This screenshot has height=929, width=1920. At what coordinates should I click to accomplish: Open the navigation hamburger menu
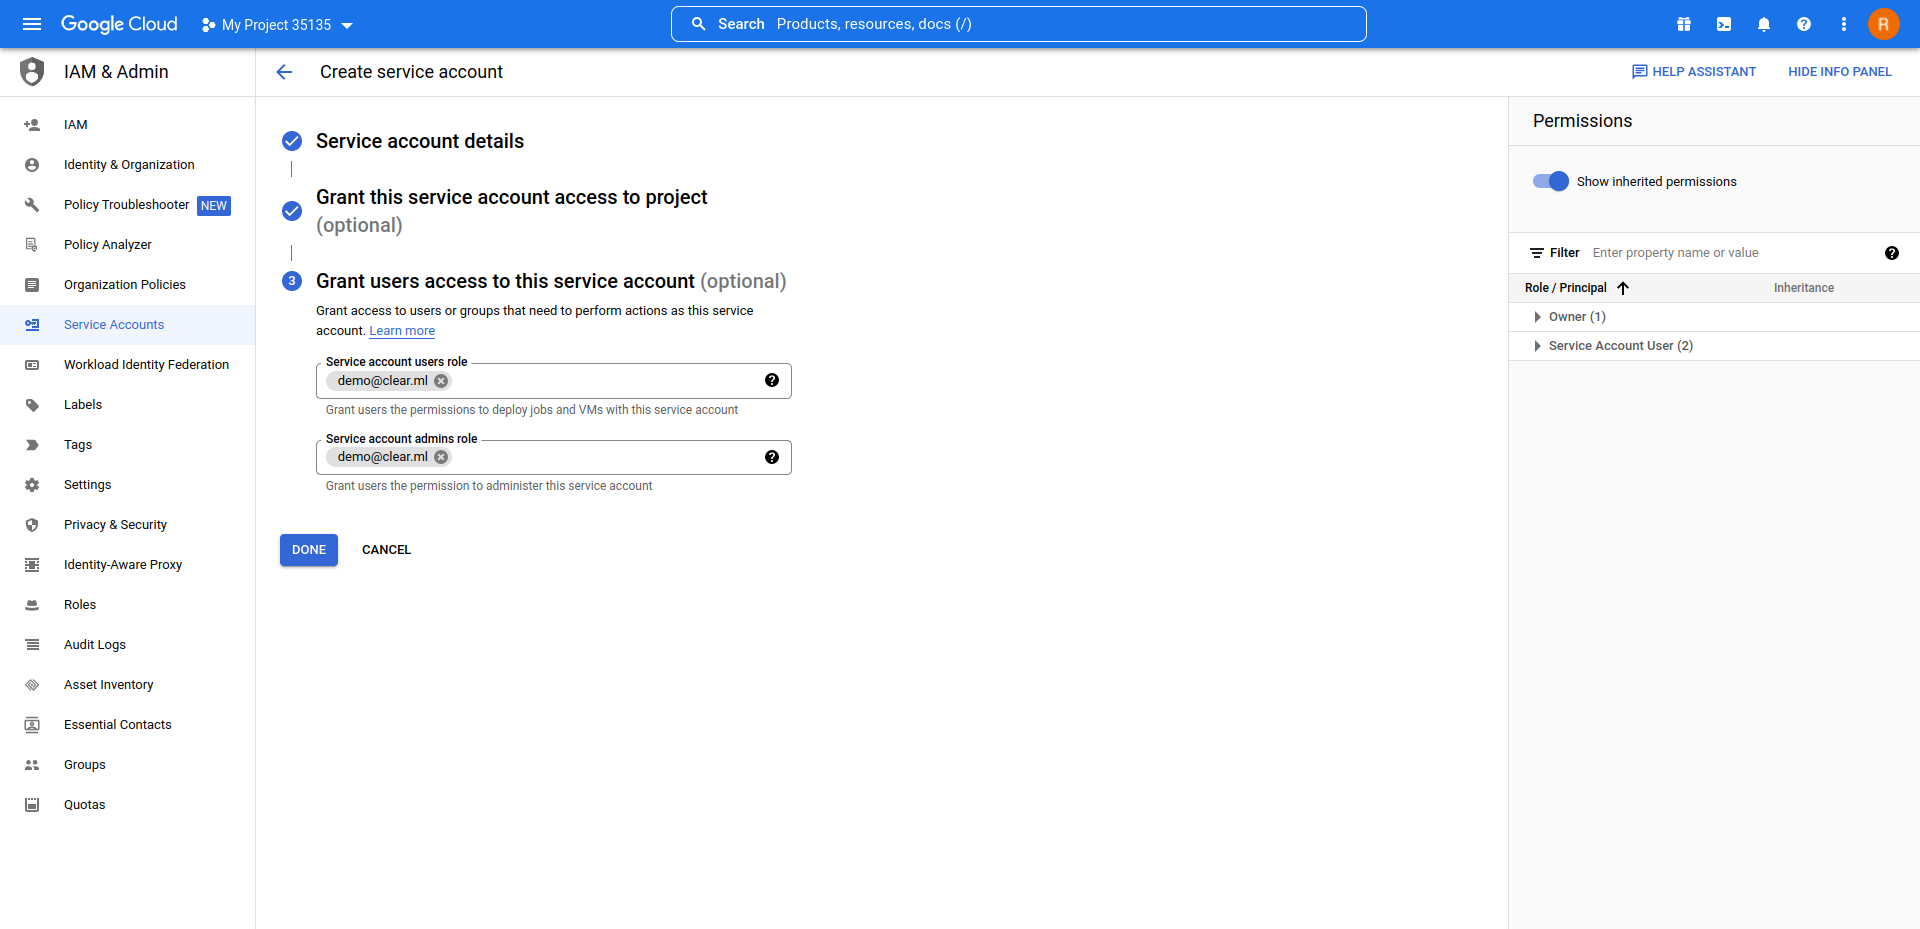pyautogui.click(x=32, y=24)
